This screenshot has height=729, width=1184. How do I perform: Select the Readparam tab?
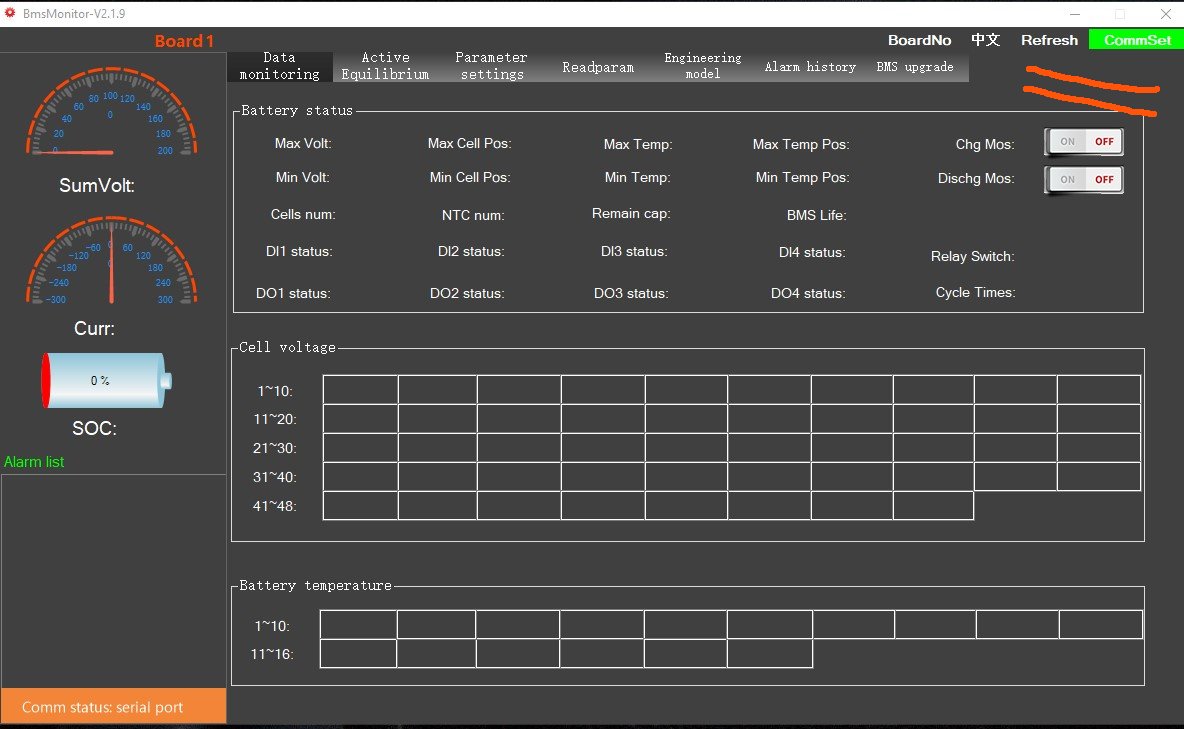(598, 67)
